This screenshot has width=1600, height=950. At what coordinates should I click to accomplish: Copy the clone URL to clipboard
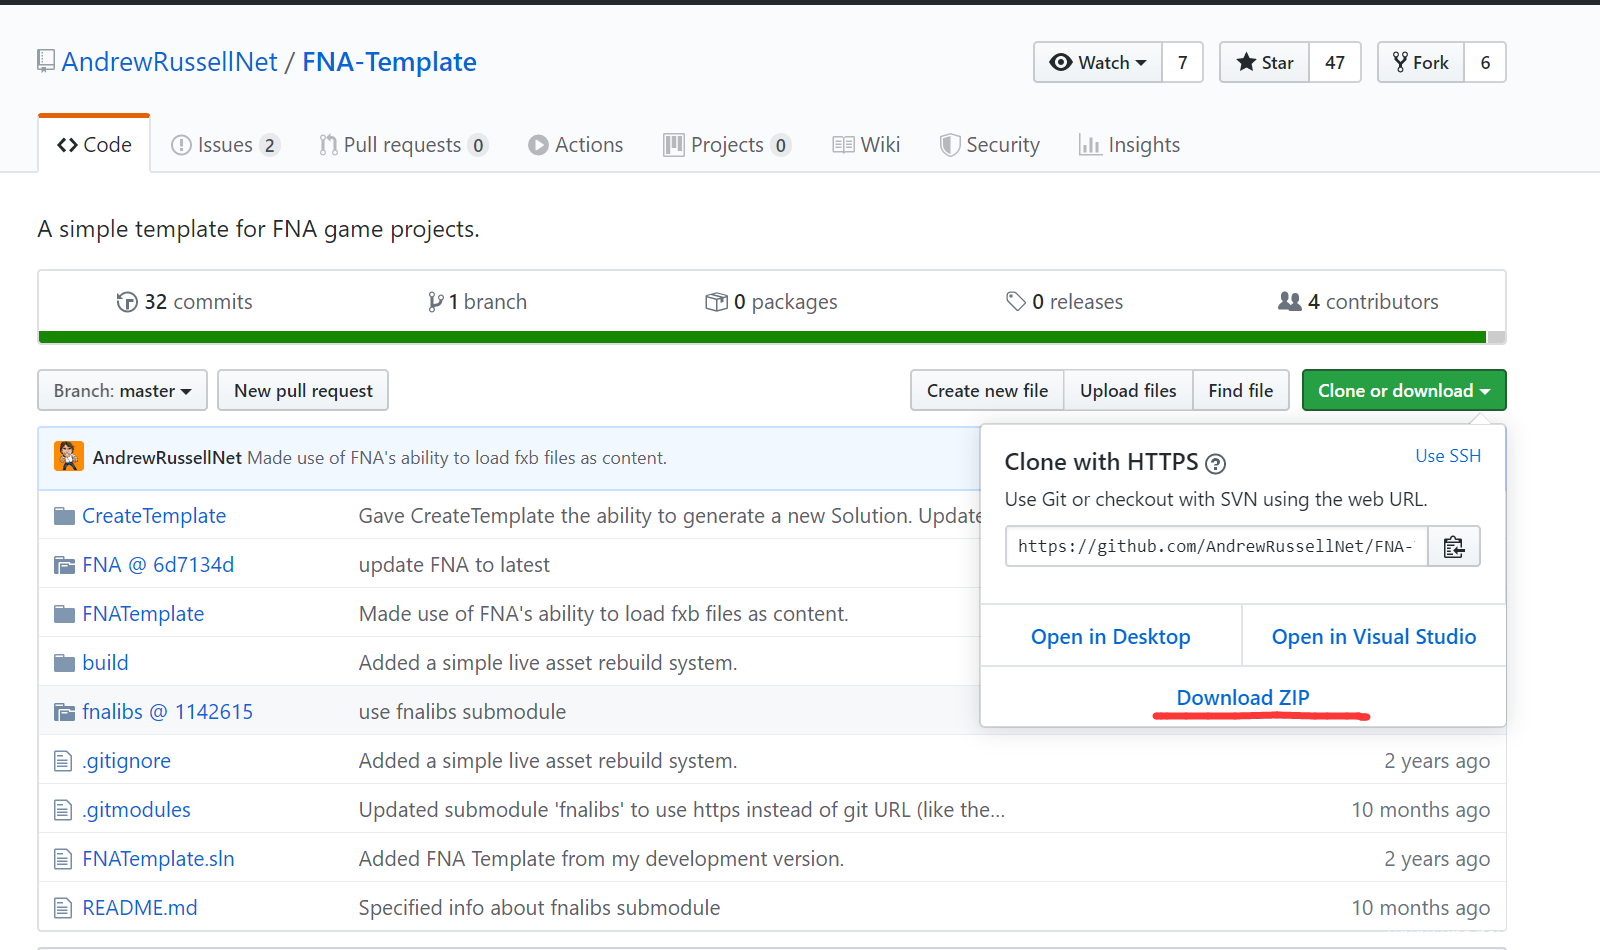pyautogui.click(x=1454, y=547)
